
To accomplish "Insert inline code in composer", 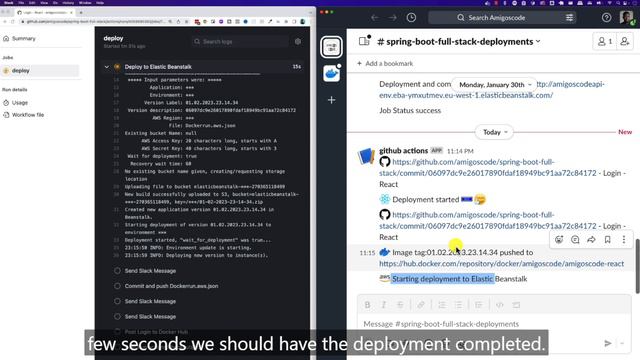I will pyautogui.click(x=500, y=305).
